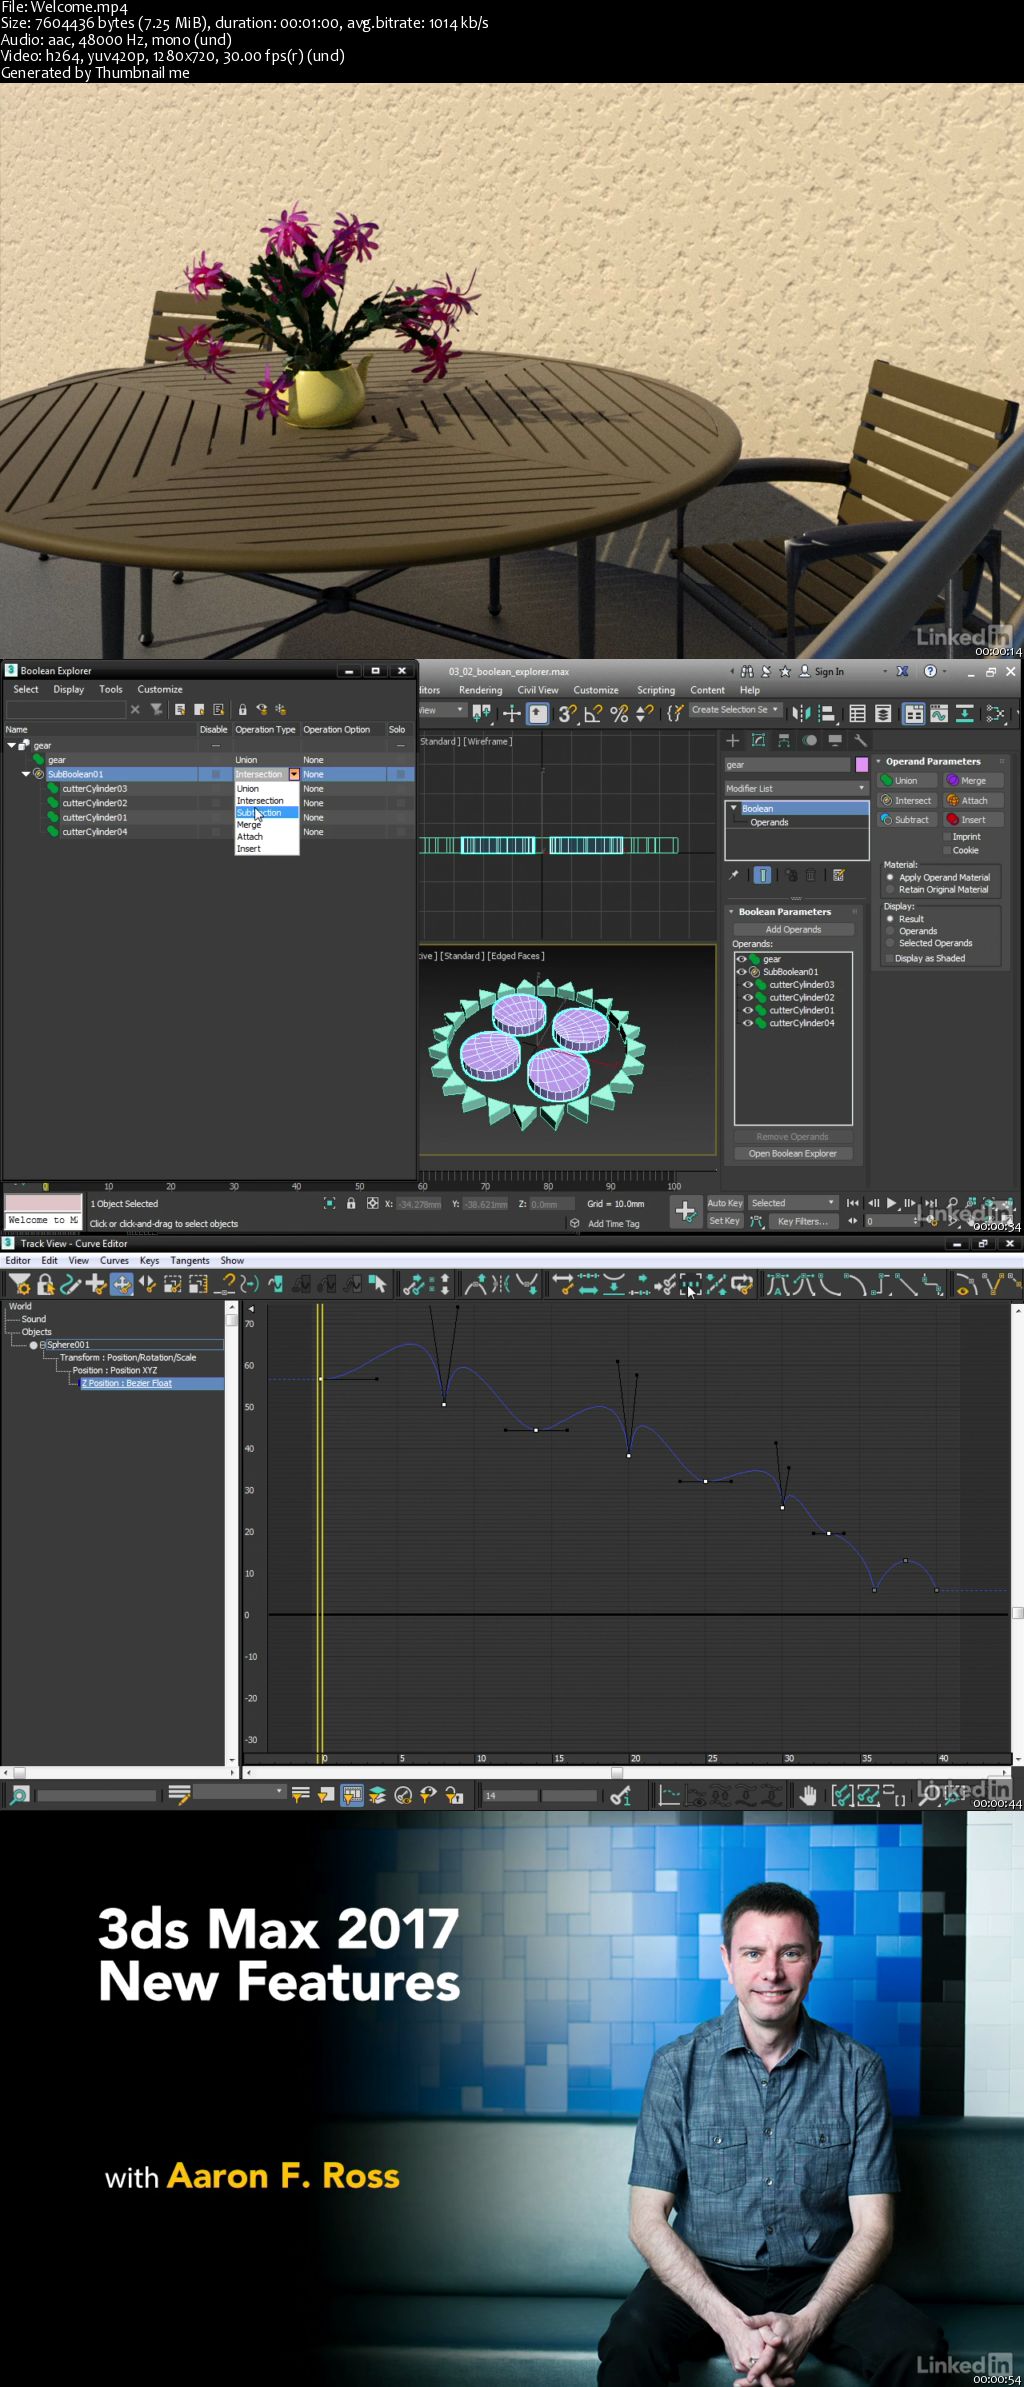Open the Create command panel tab
1024x2387 pixels.
point(733,741)
